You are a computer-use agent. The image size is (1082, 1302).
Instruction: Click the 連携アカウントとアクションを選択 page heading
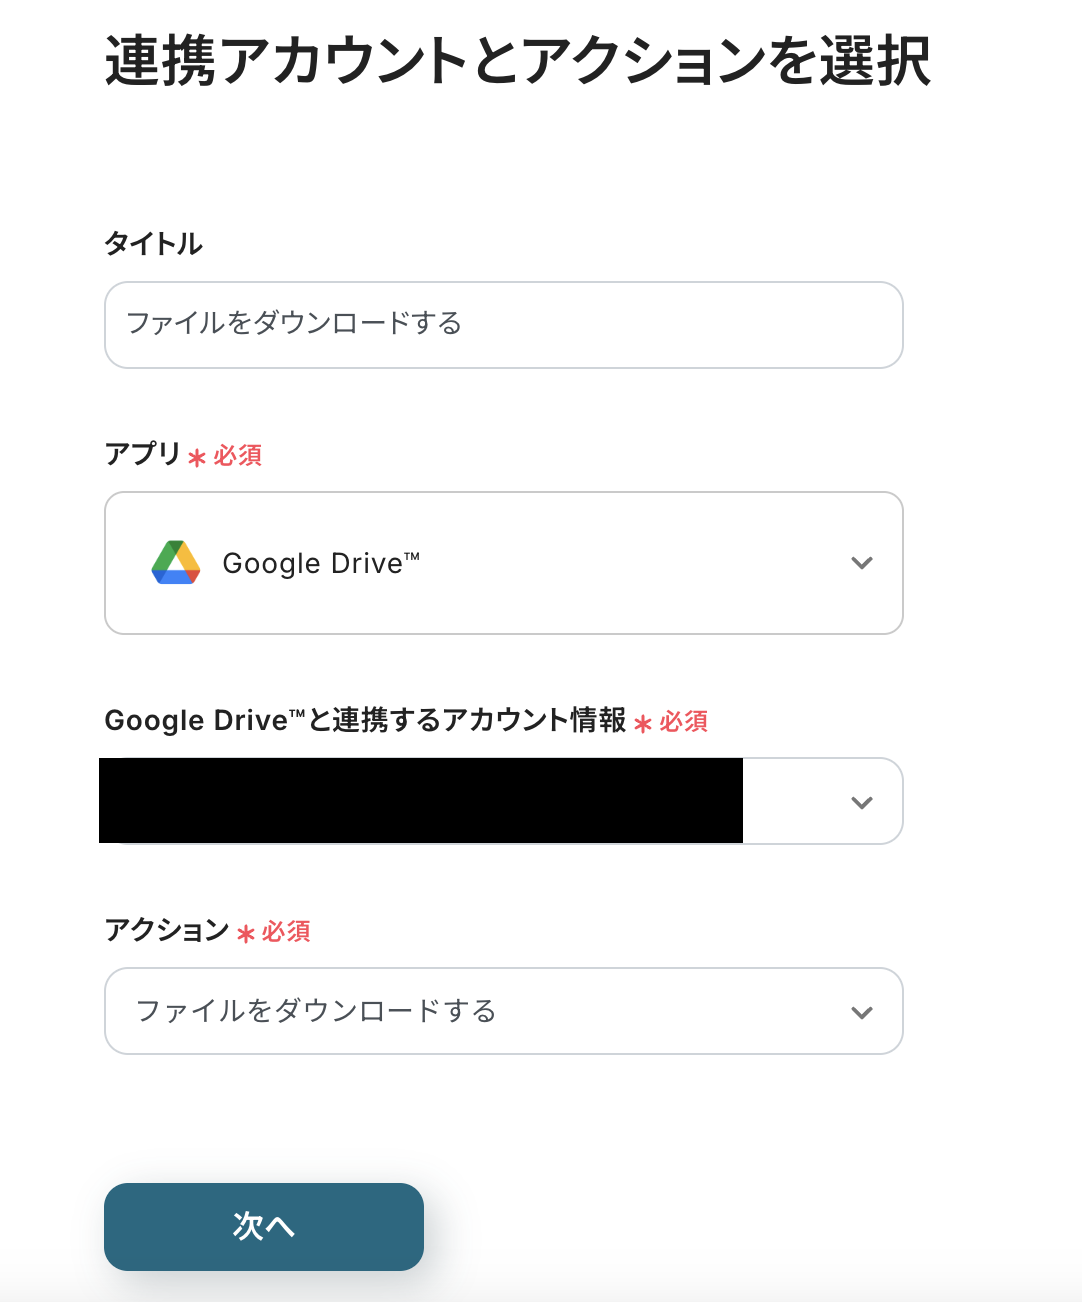tap(518, 62)
